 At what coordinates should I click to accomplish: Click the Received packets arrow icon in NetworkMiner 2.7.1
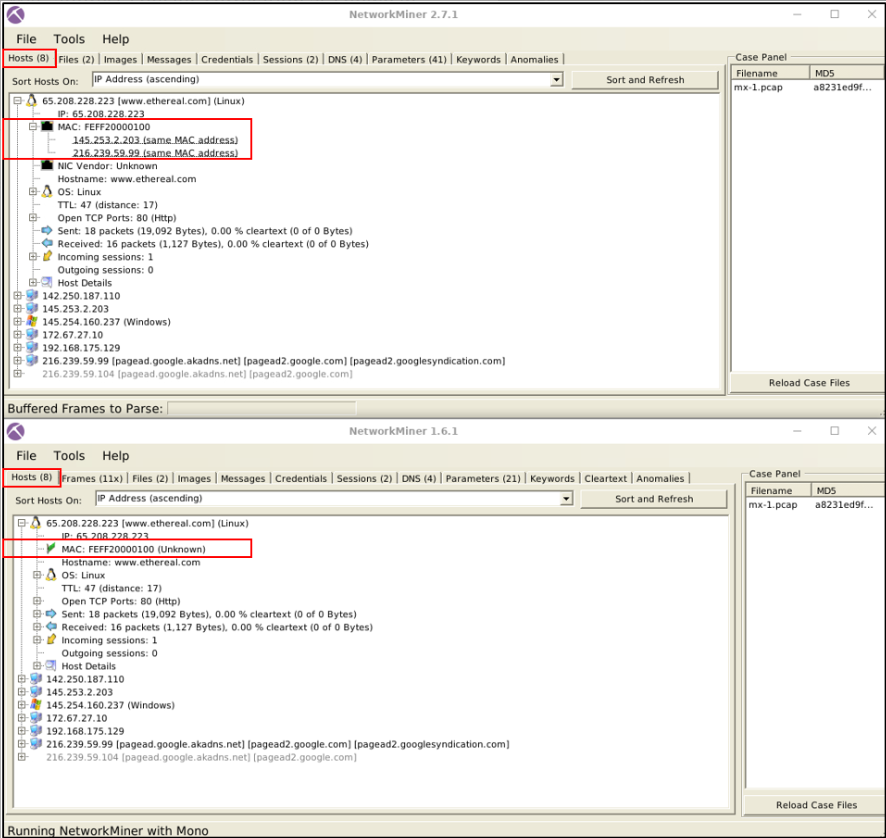pyautogui.click(x=47, y=244)
